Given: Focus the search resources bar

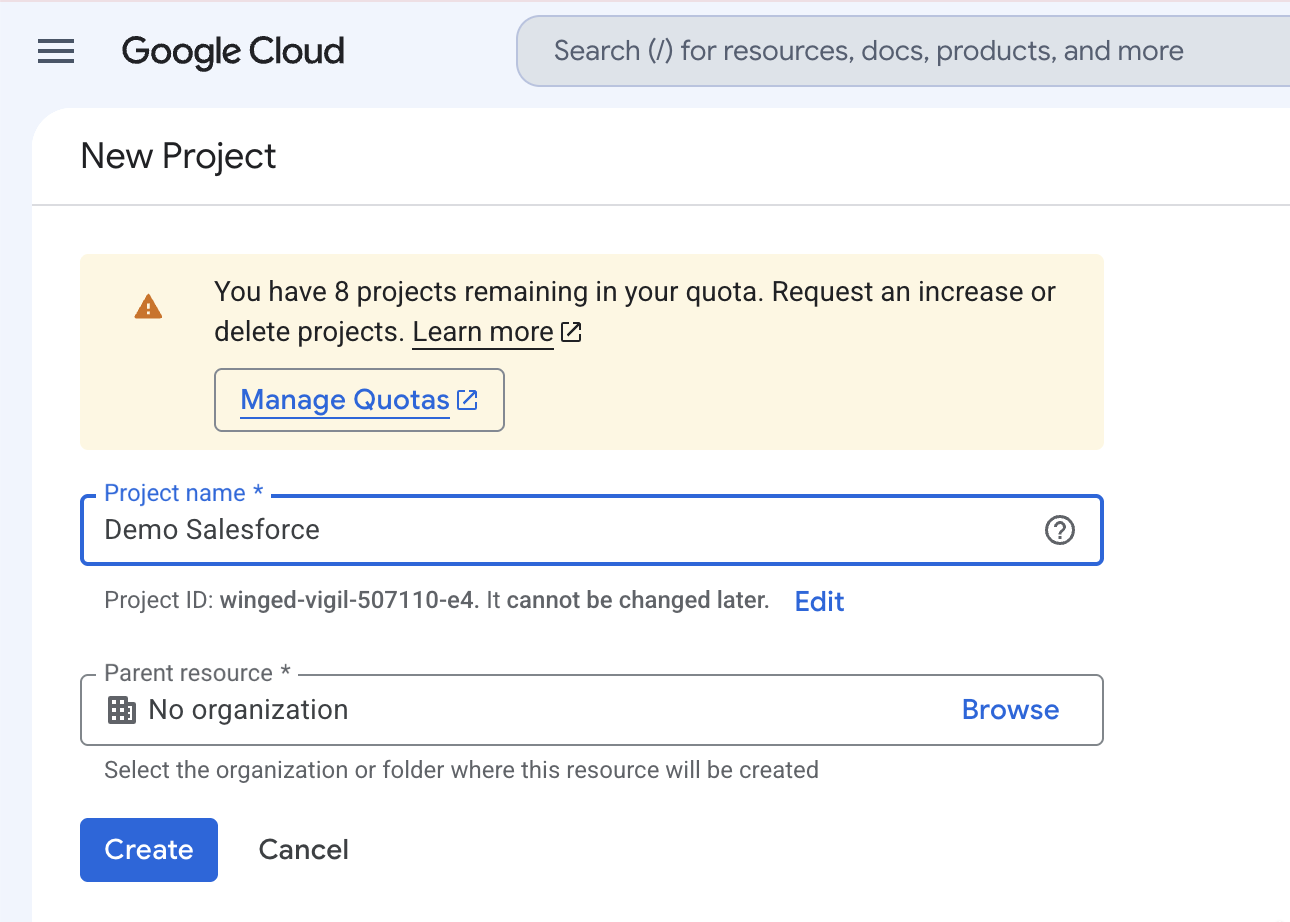Looking at the screenshot, I should (903, 51).
